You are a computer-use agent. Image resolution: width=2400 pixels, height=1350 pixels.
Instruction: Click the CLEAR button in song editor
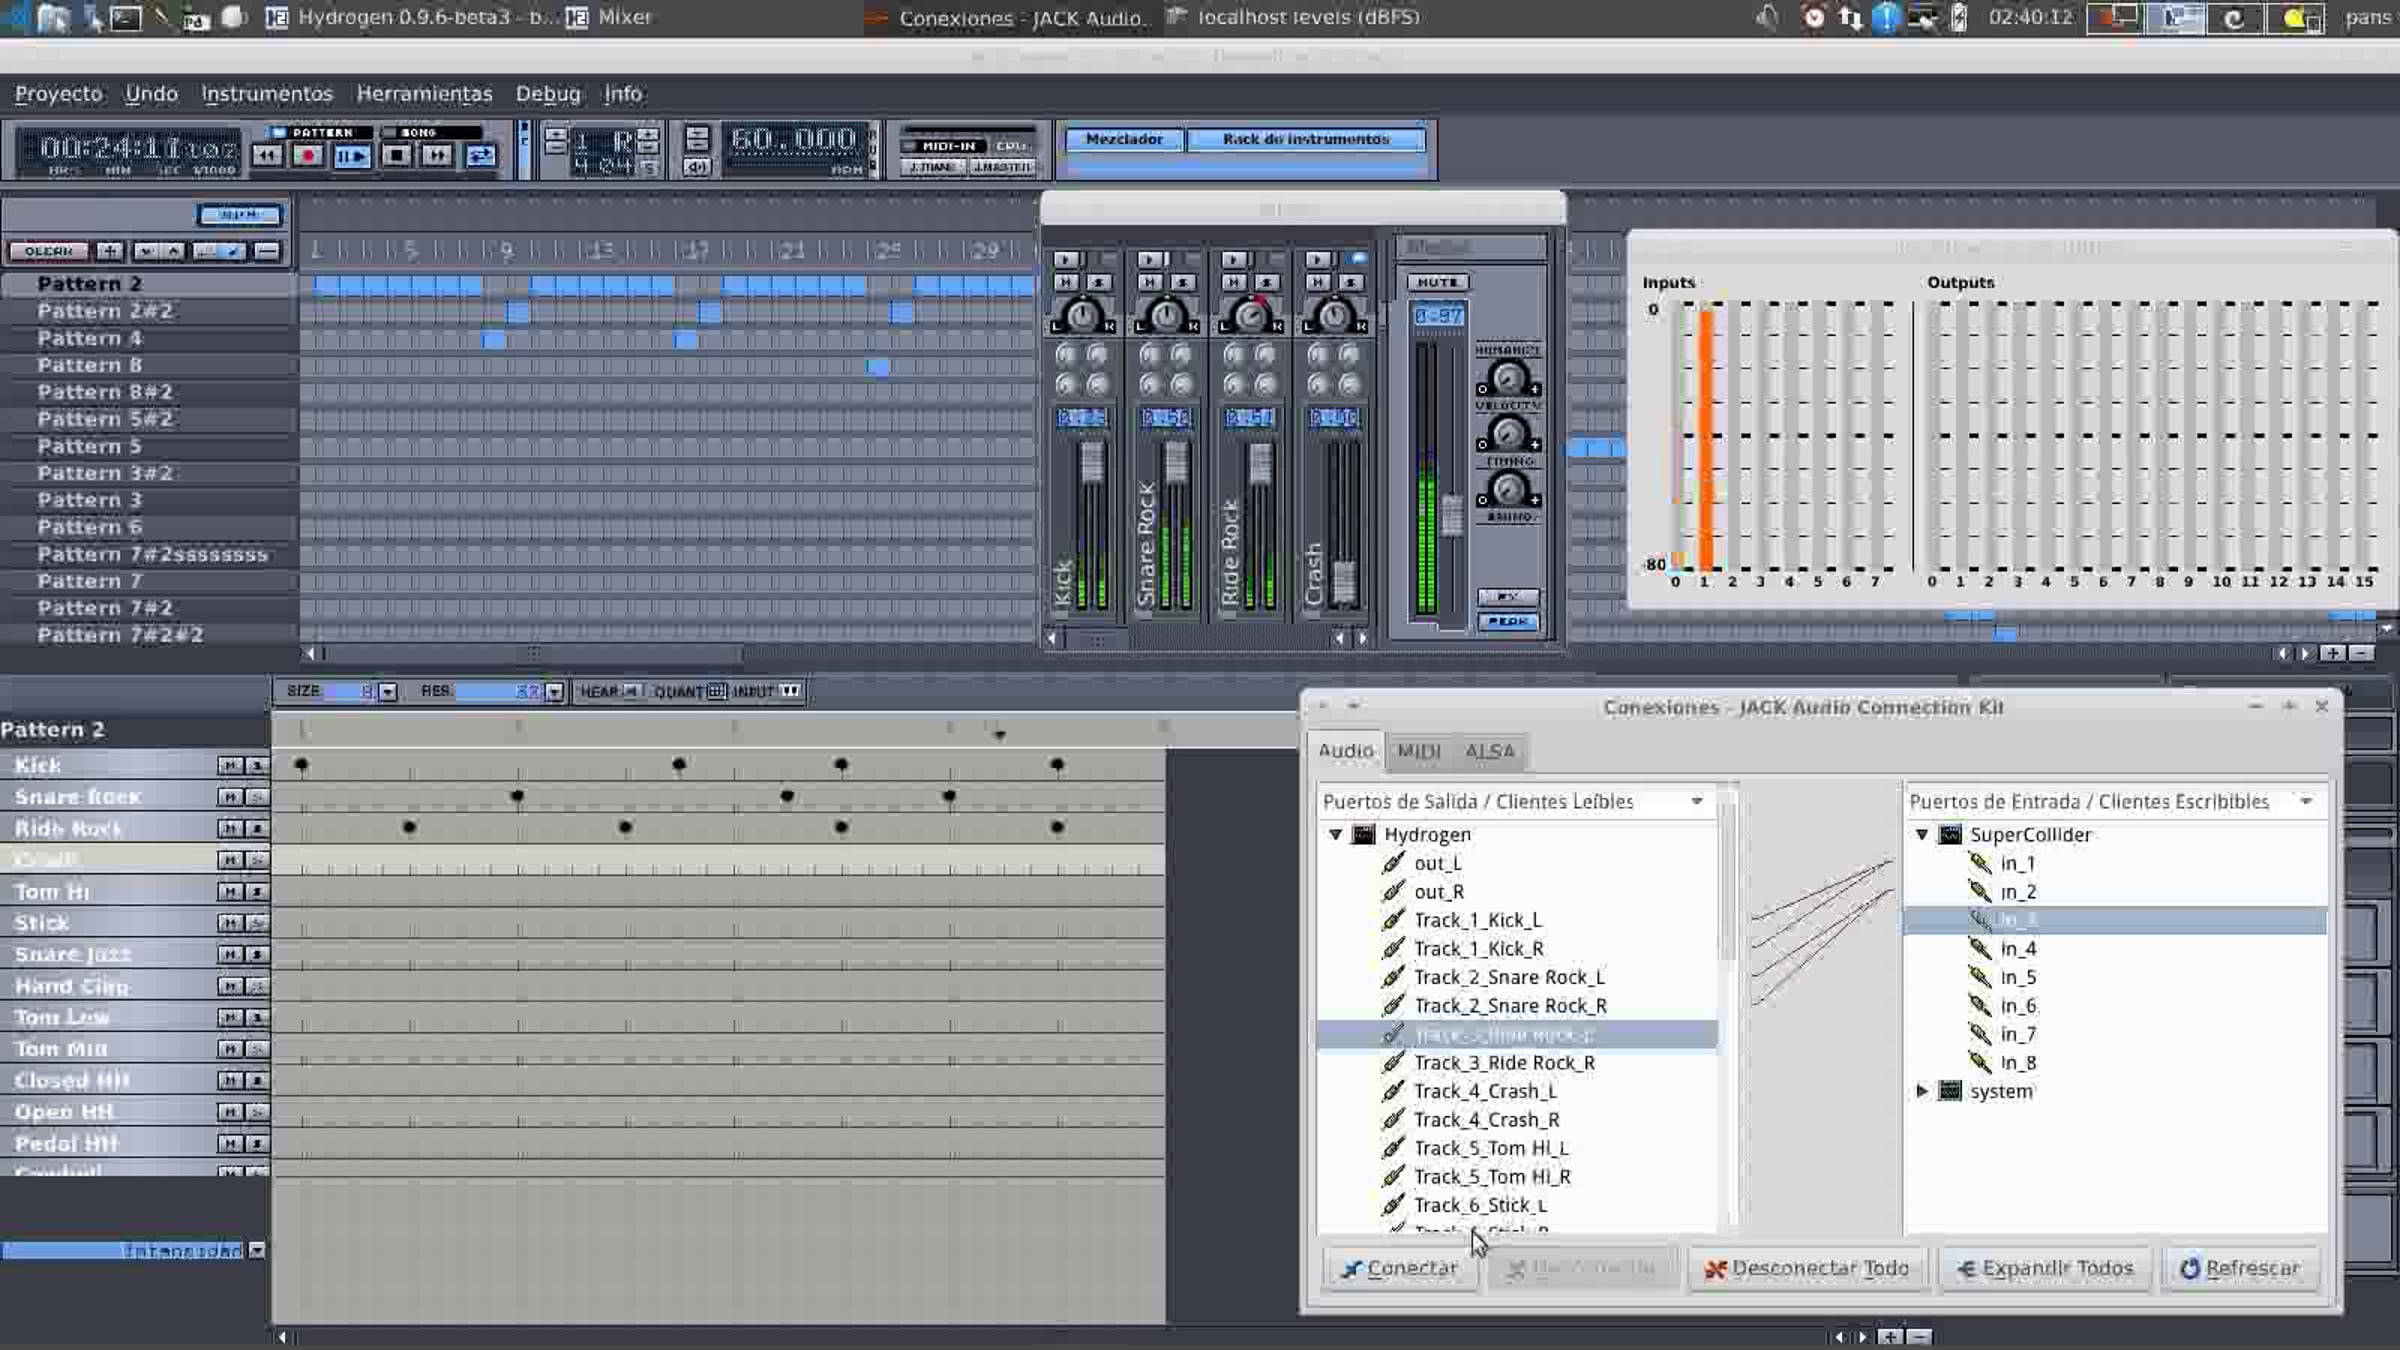pyautogui.click(x=48, y=251)
